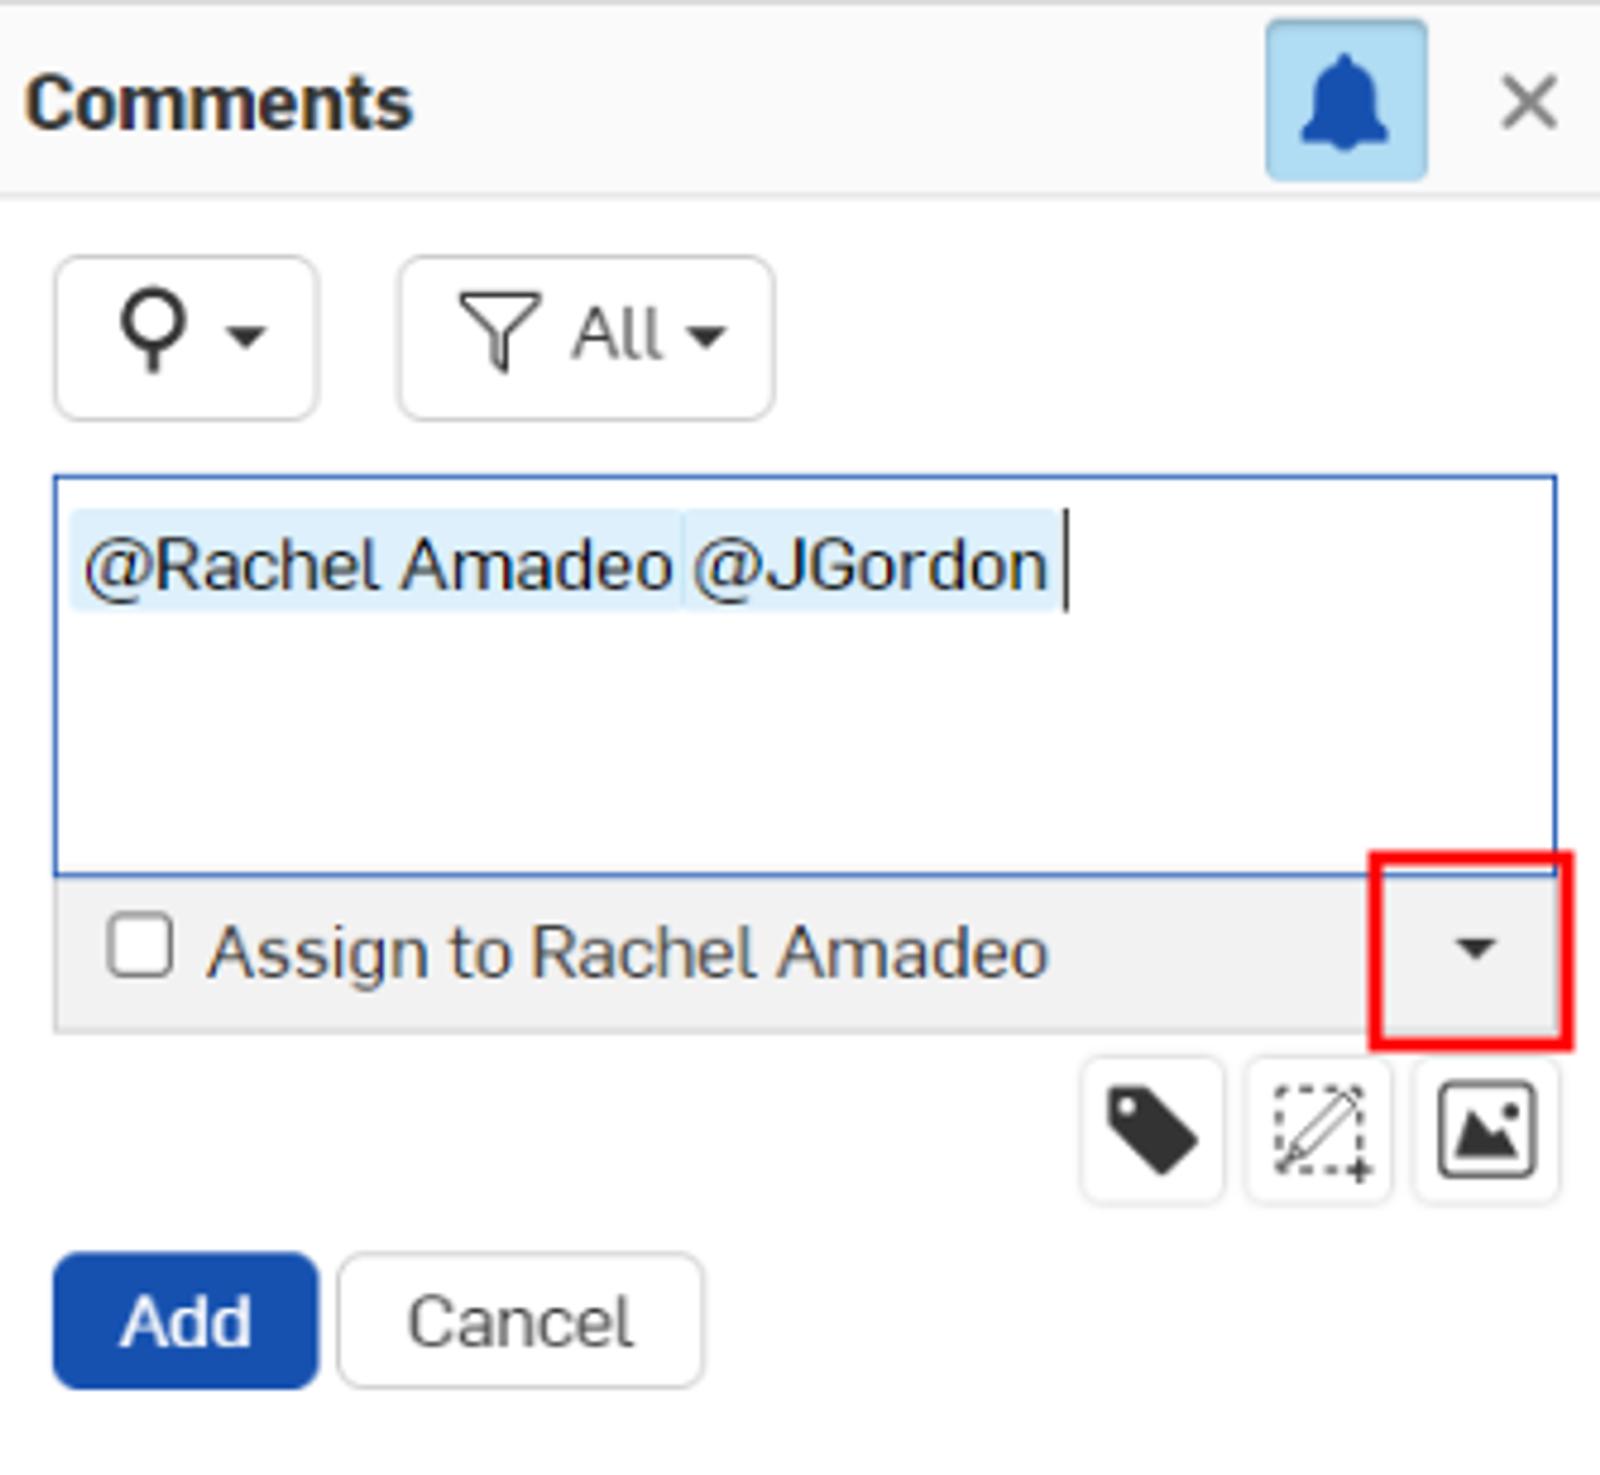Check Assign to Rachel Amadeo checkbox
This screenshot has height=1475, width=1600.
click(x=140, y=945)
